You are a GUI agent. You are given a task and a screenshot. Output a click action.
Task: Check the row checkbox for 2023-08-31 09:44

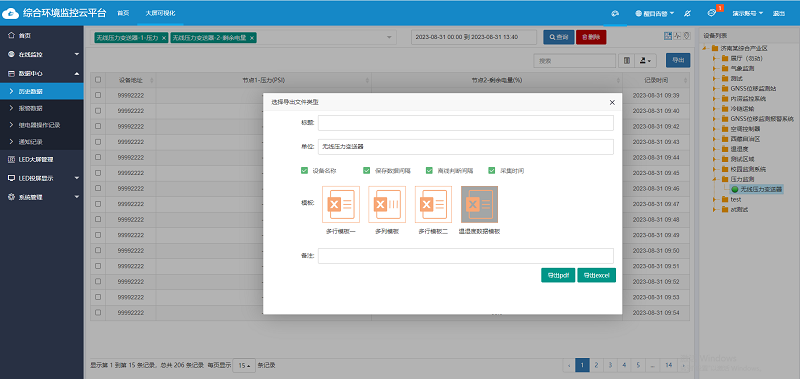coord(98,158)
